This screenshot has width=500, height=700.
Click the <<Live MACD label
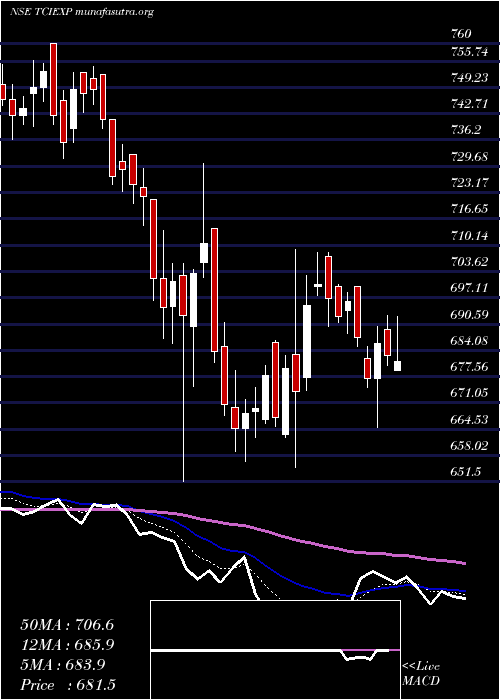pos(421,674)
